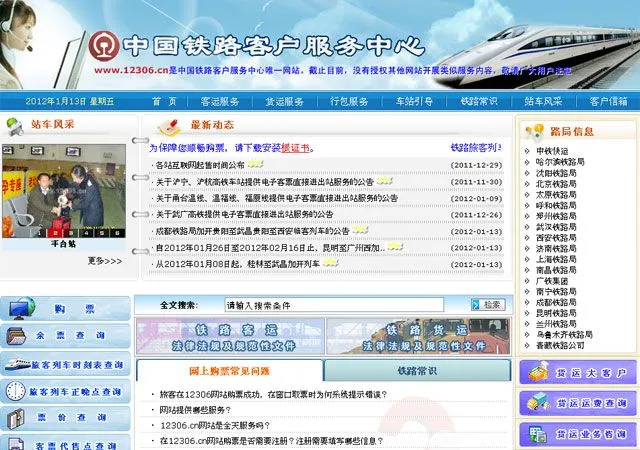
Task: Open 成都铁路局 link
Action: tap(556, 302)
